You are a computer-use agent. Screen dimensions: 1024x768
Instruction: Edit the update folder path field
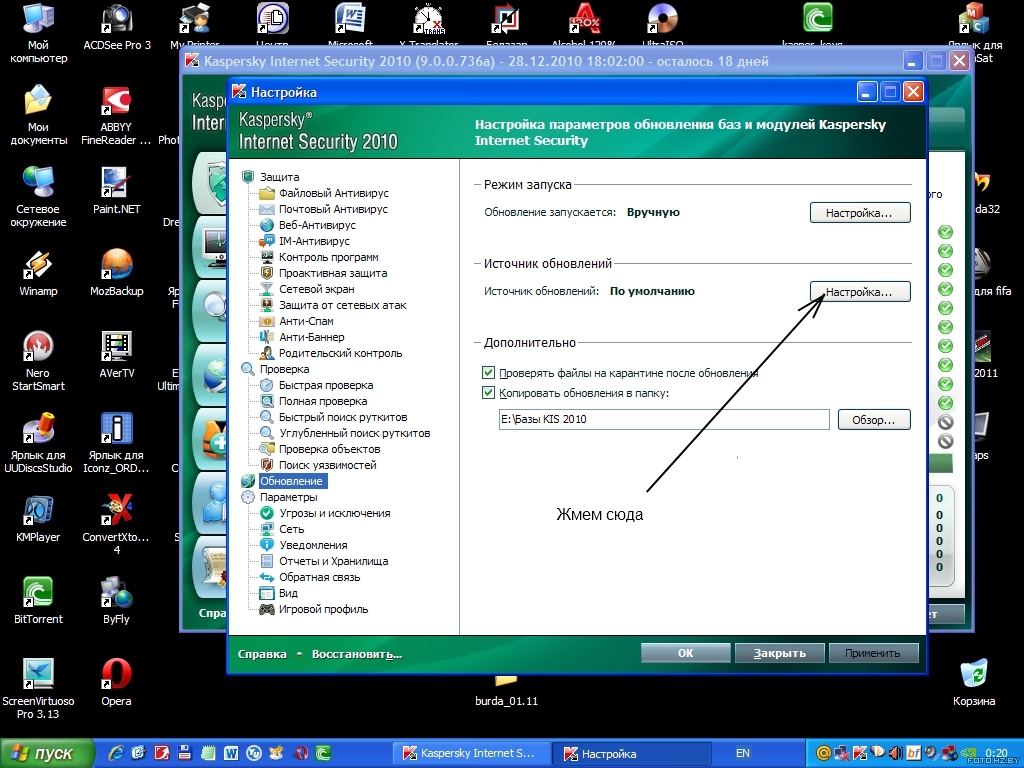click(x=664, y=419)
